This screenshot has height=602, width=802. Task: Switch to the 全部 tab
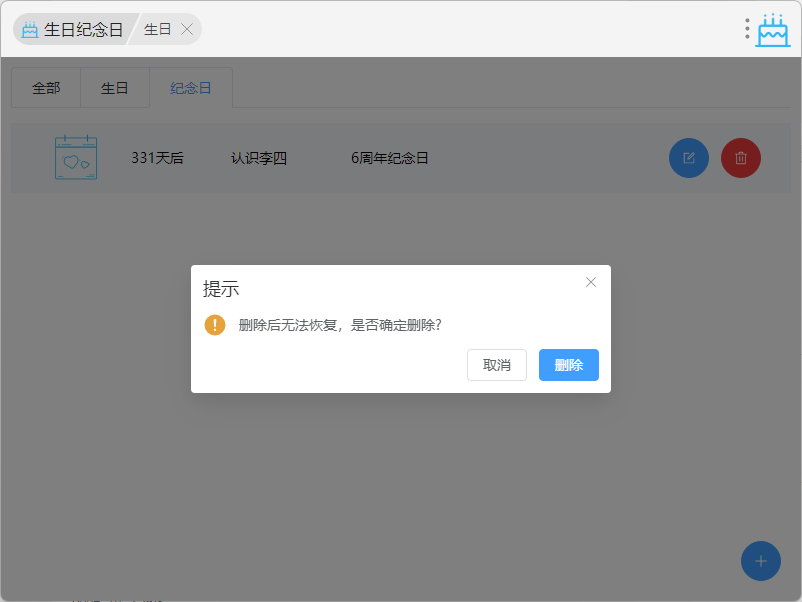46,88
